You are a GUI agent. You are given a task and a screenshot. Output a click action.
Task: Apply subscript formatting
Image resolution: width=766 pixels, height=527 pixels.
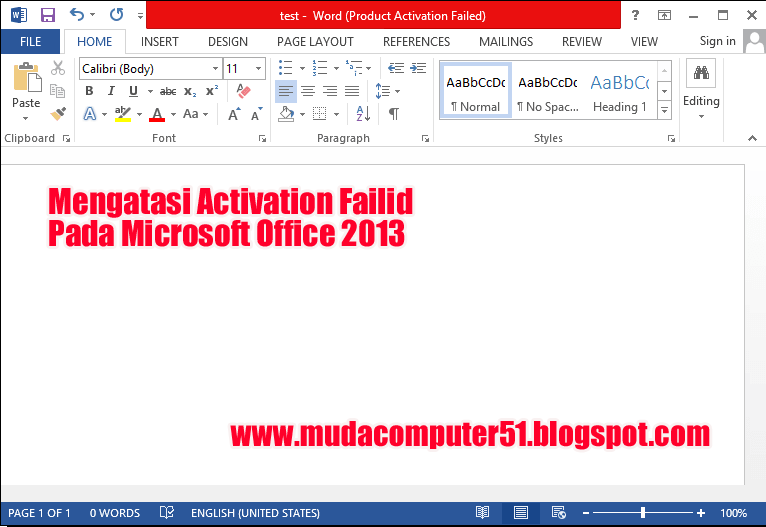click(x=190, y=91)
